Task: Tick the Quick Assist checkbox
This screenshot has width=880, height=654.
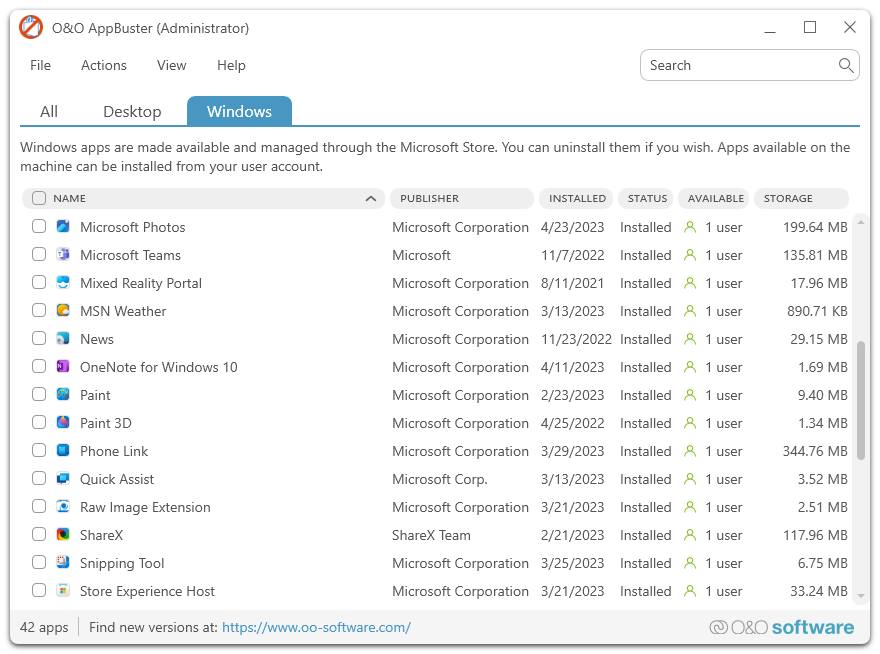Action: tap(39, 479)
